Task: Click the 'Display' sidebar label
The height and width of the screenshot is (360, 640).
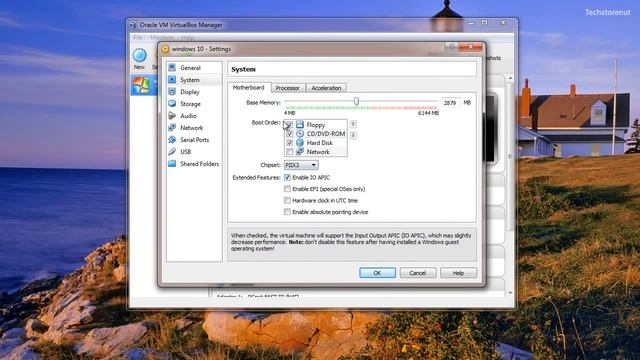Action: pos(190,92)
